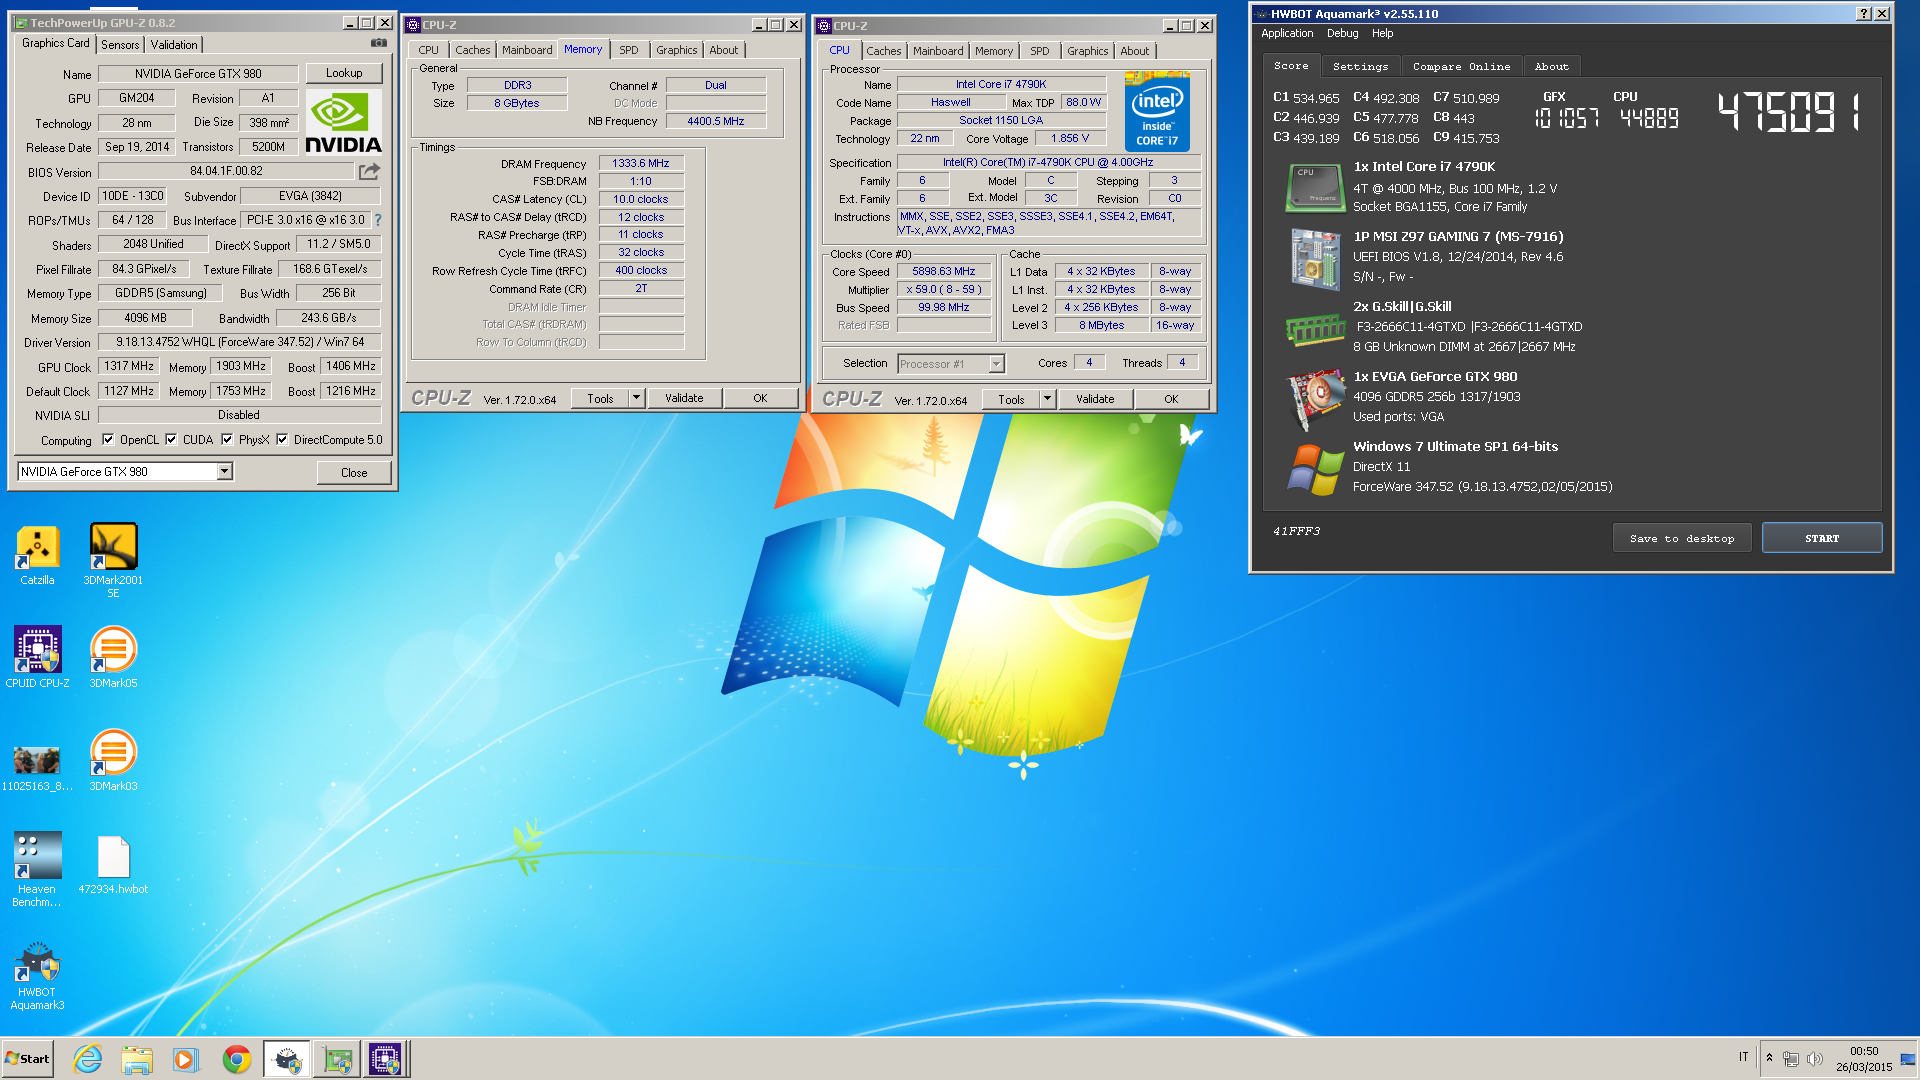Open the Debug menu in Aquamark
Image resolution: width=1920 pixels, height=1080 pixels.
[x=1342, y=33]
